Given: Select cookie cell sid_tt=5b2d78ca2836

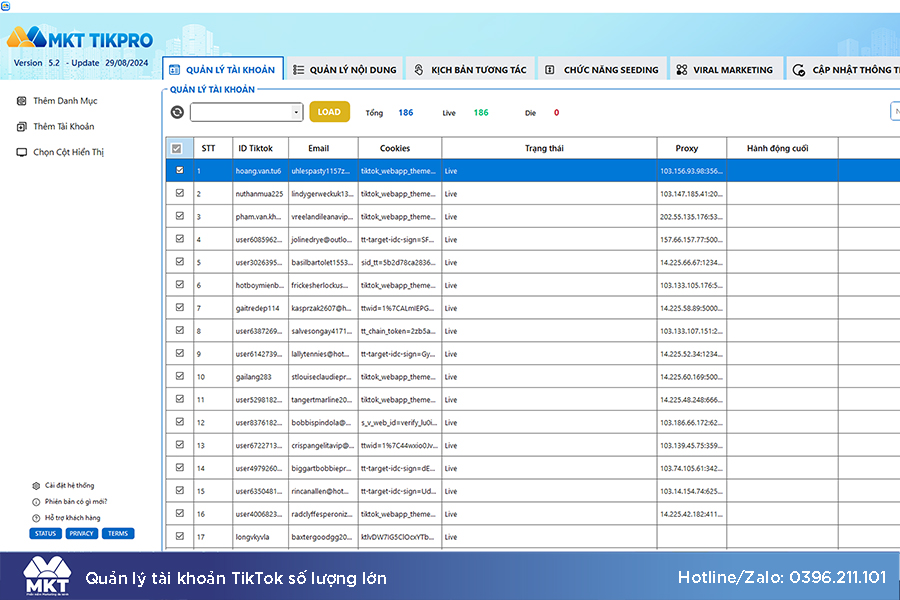Looking at the screenshot, I should [x=400, y=262].
